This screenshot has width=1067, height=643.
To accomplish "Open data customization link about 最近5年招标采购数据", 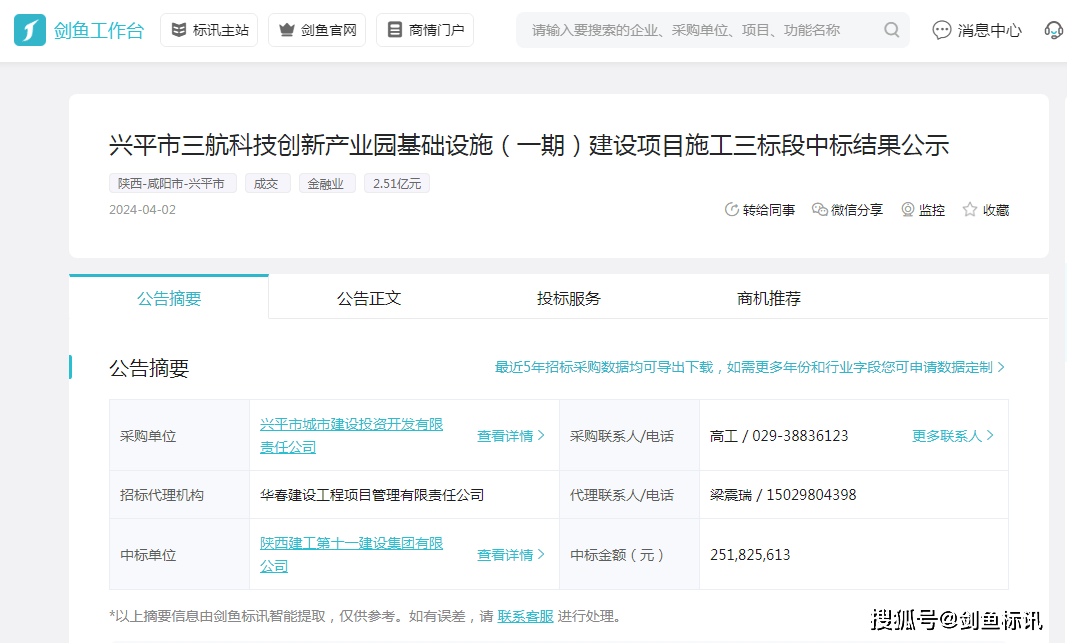I will coord(749,367).
